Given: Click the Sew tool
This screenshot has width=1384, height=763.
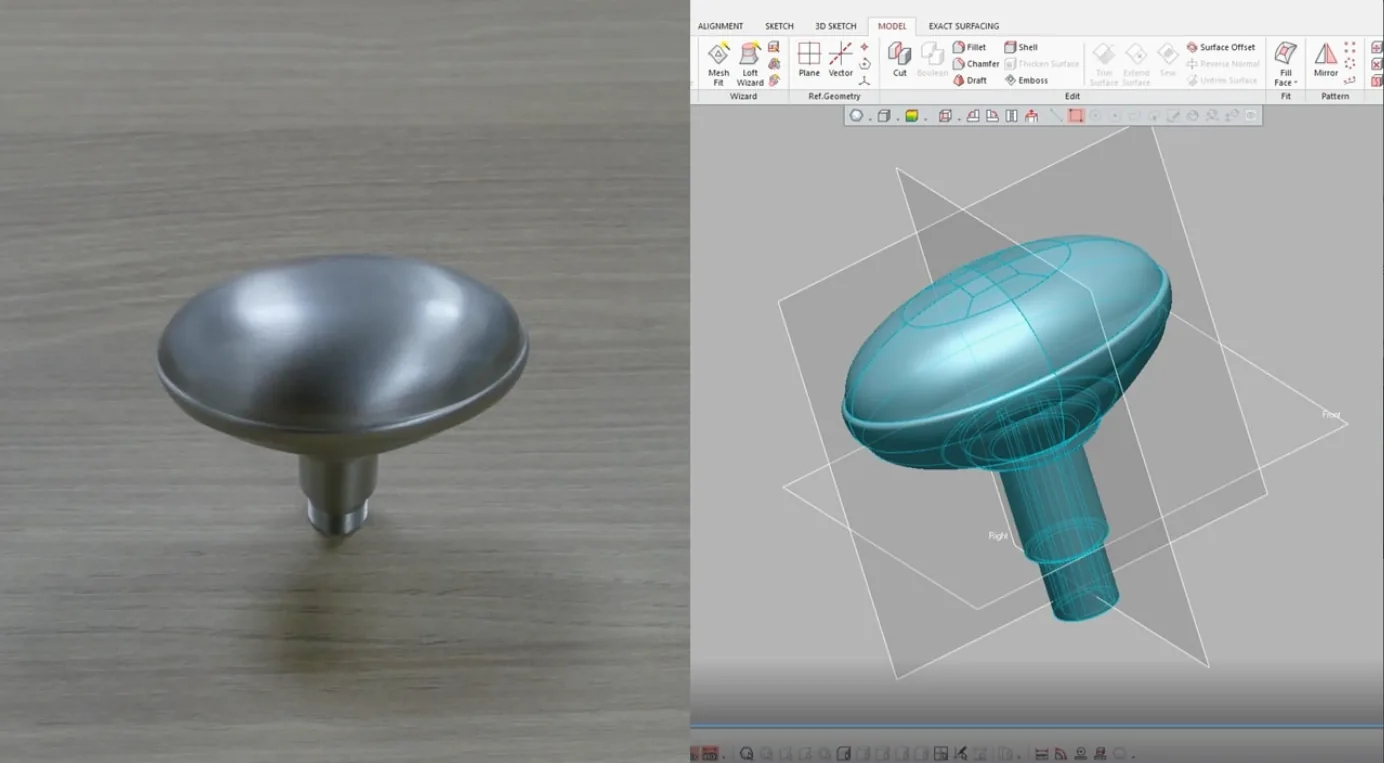Looking at the screenshot, I should [1168, 60].
